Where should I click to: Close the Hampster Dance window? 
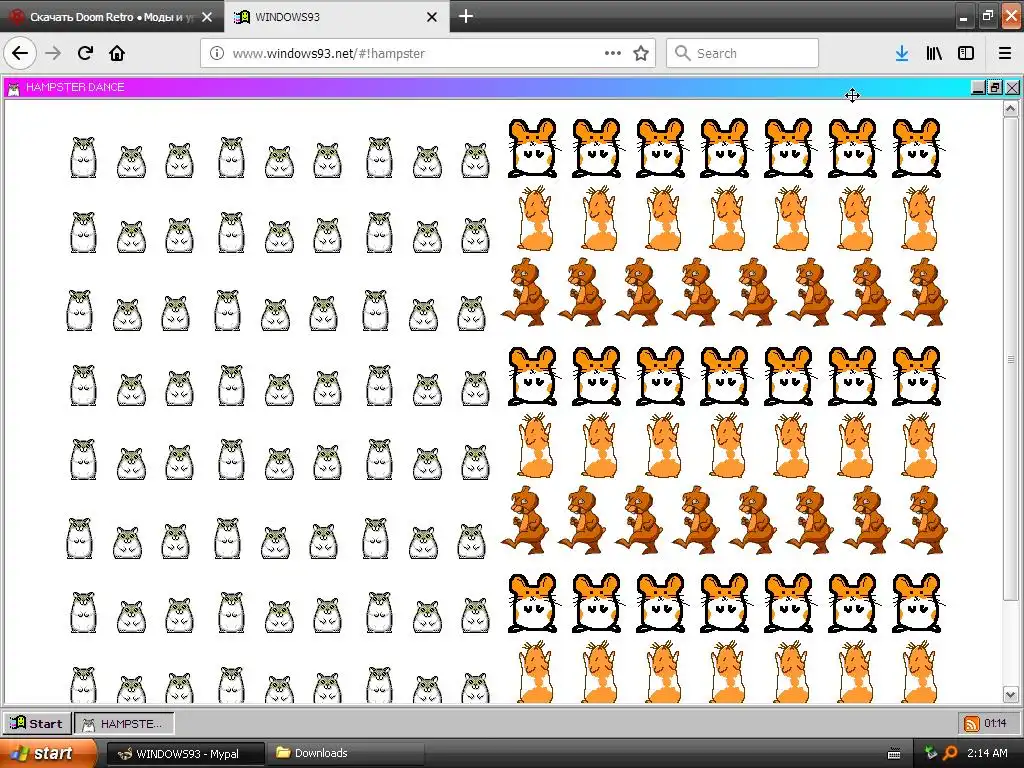tap(1012, 88)
